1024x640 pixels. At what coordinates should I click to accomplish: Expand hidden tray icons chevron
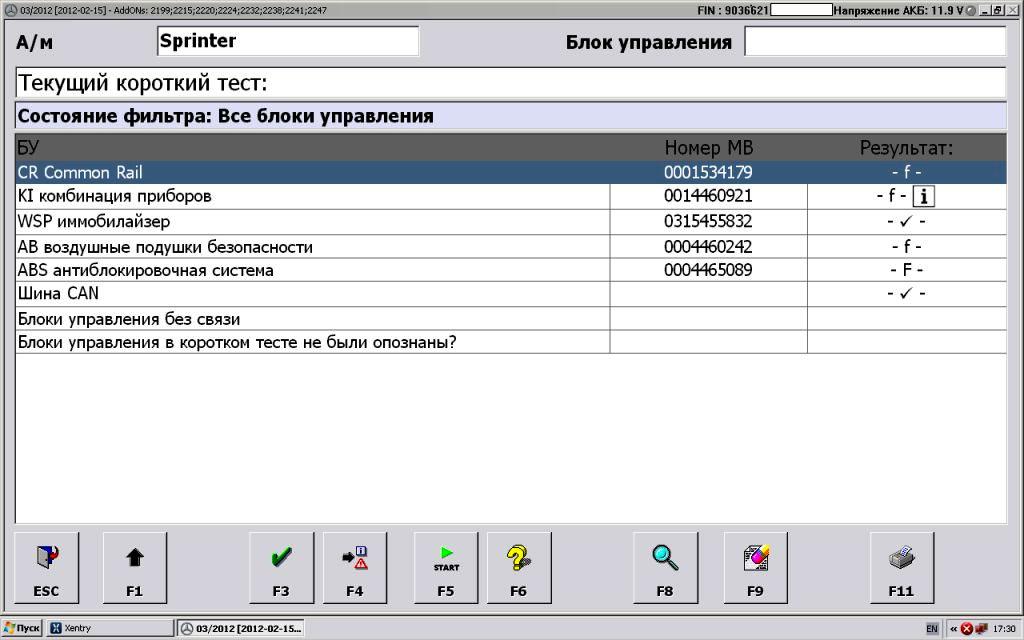[953, 629]
